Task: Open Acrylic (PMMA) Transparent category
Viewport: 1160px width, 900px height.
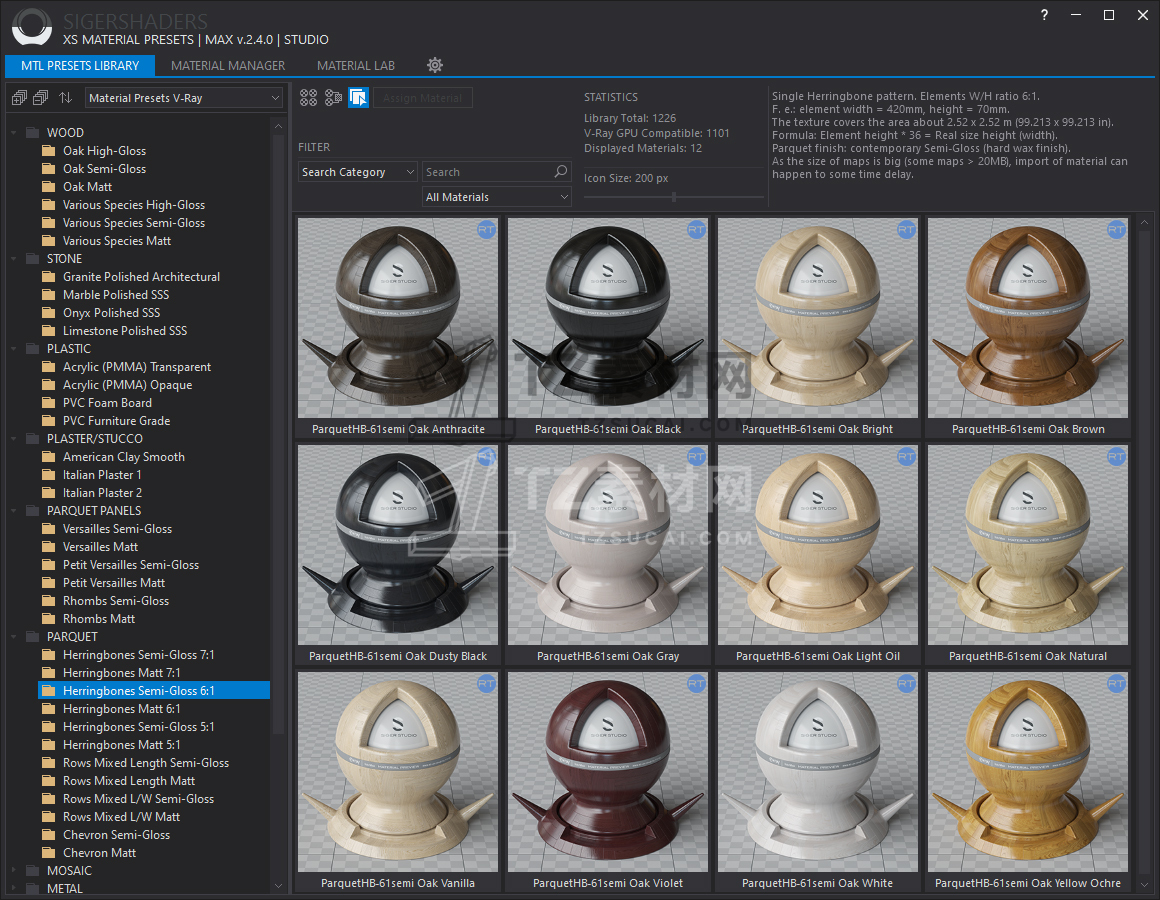Action: pos(137,367)
